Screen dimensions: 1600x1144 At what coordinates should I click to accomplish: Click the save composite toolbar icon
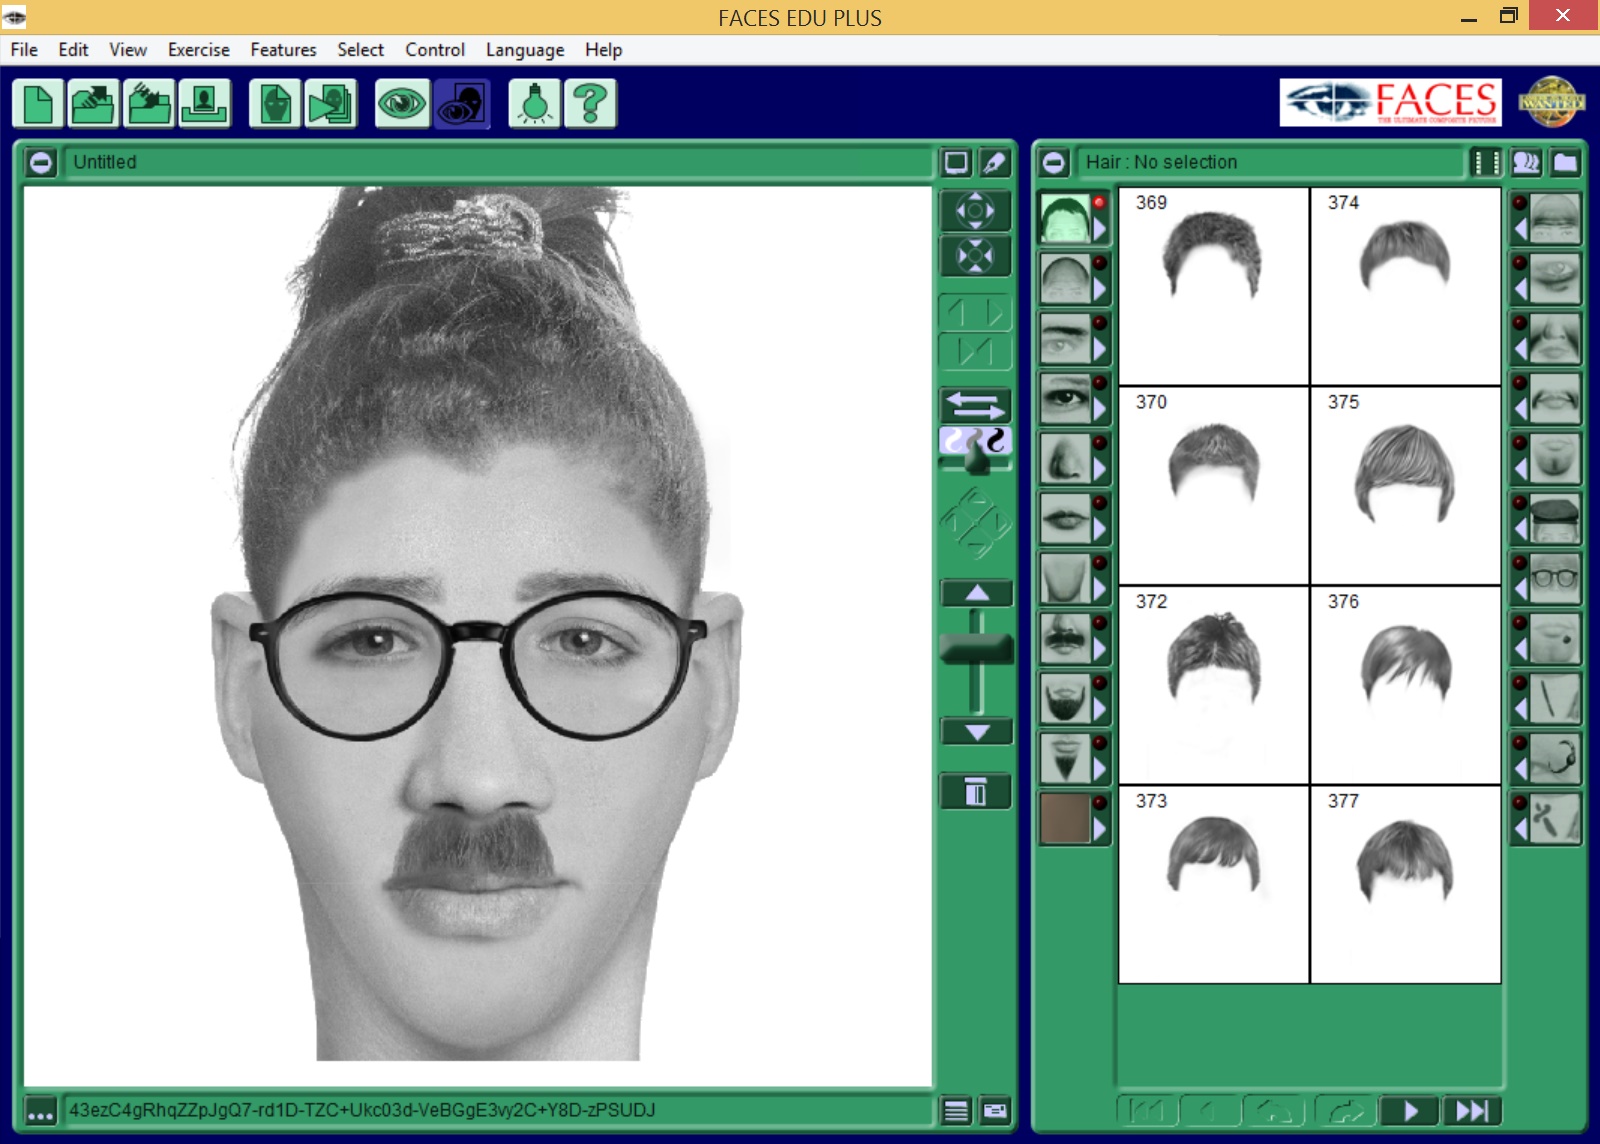click(x=149, y=104)
